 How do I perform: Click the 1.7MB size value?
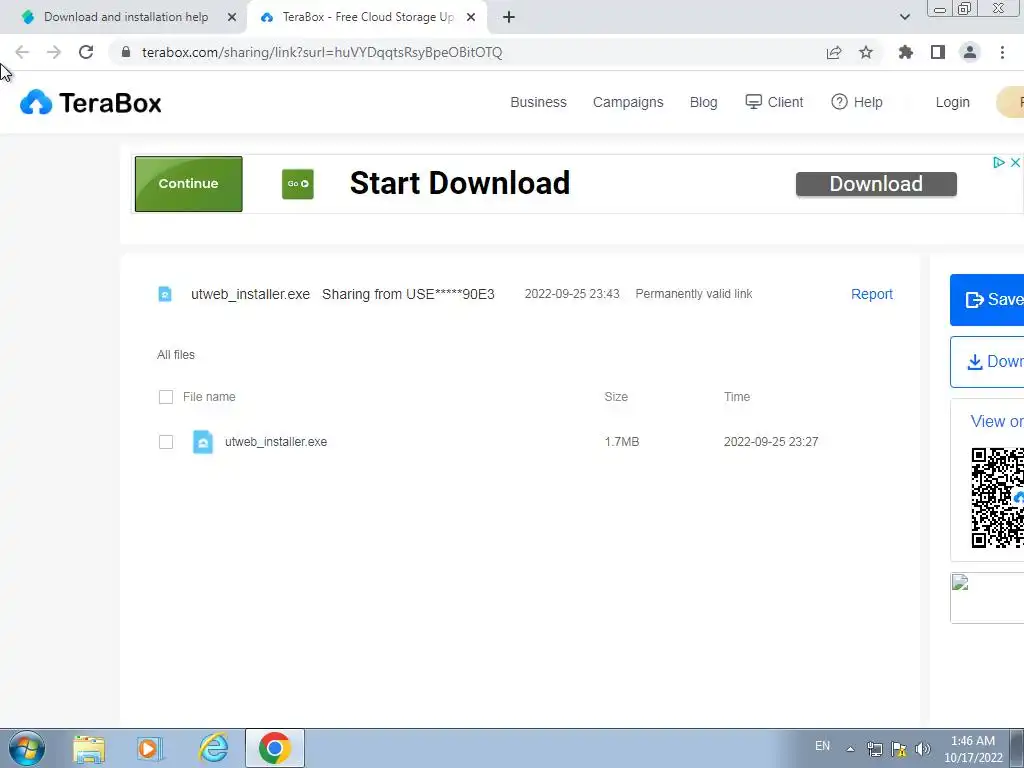pyautogui.click(x=622, y=442)
